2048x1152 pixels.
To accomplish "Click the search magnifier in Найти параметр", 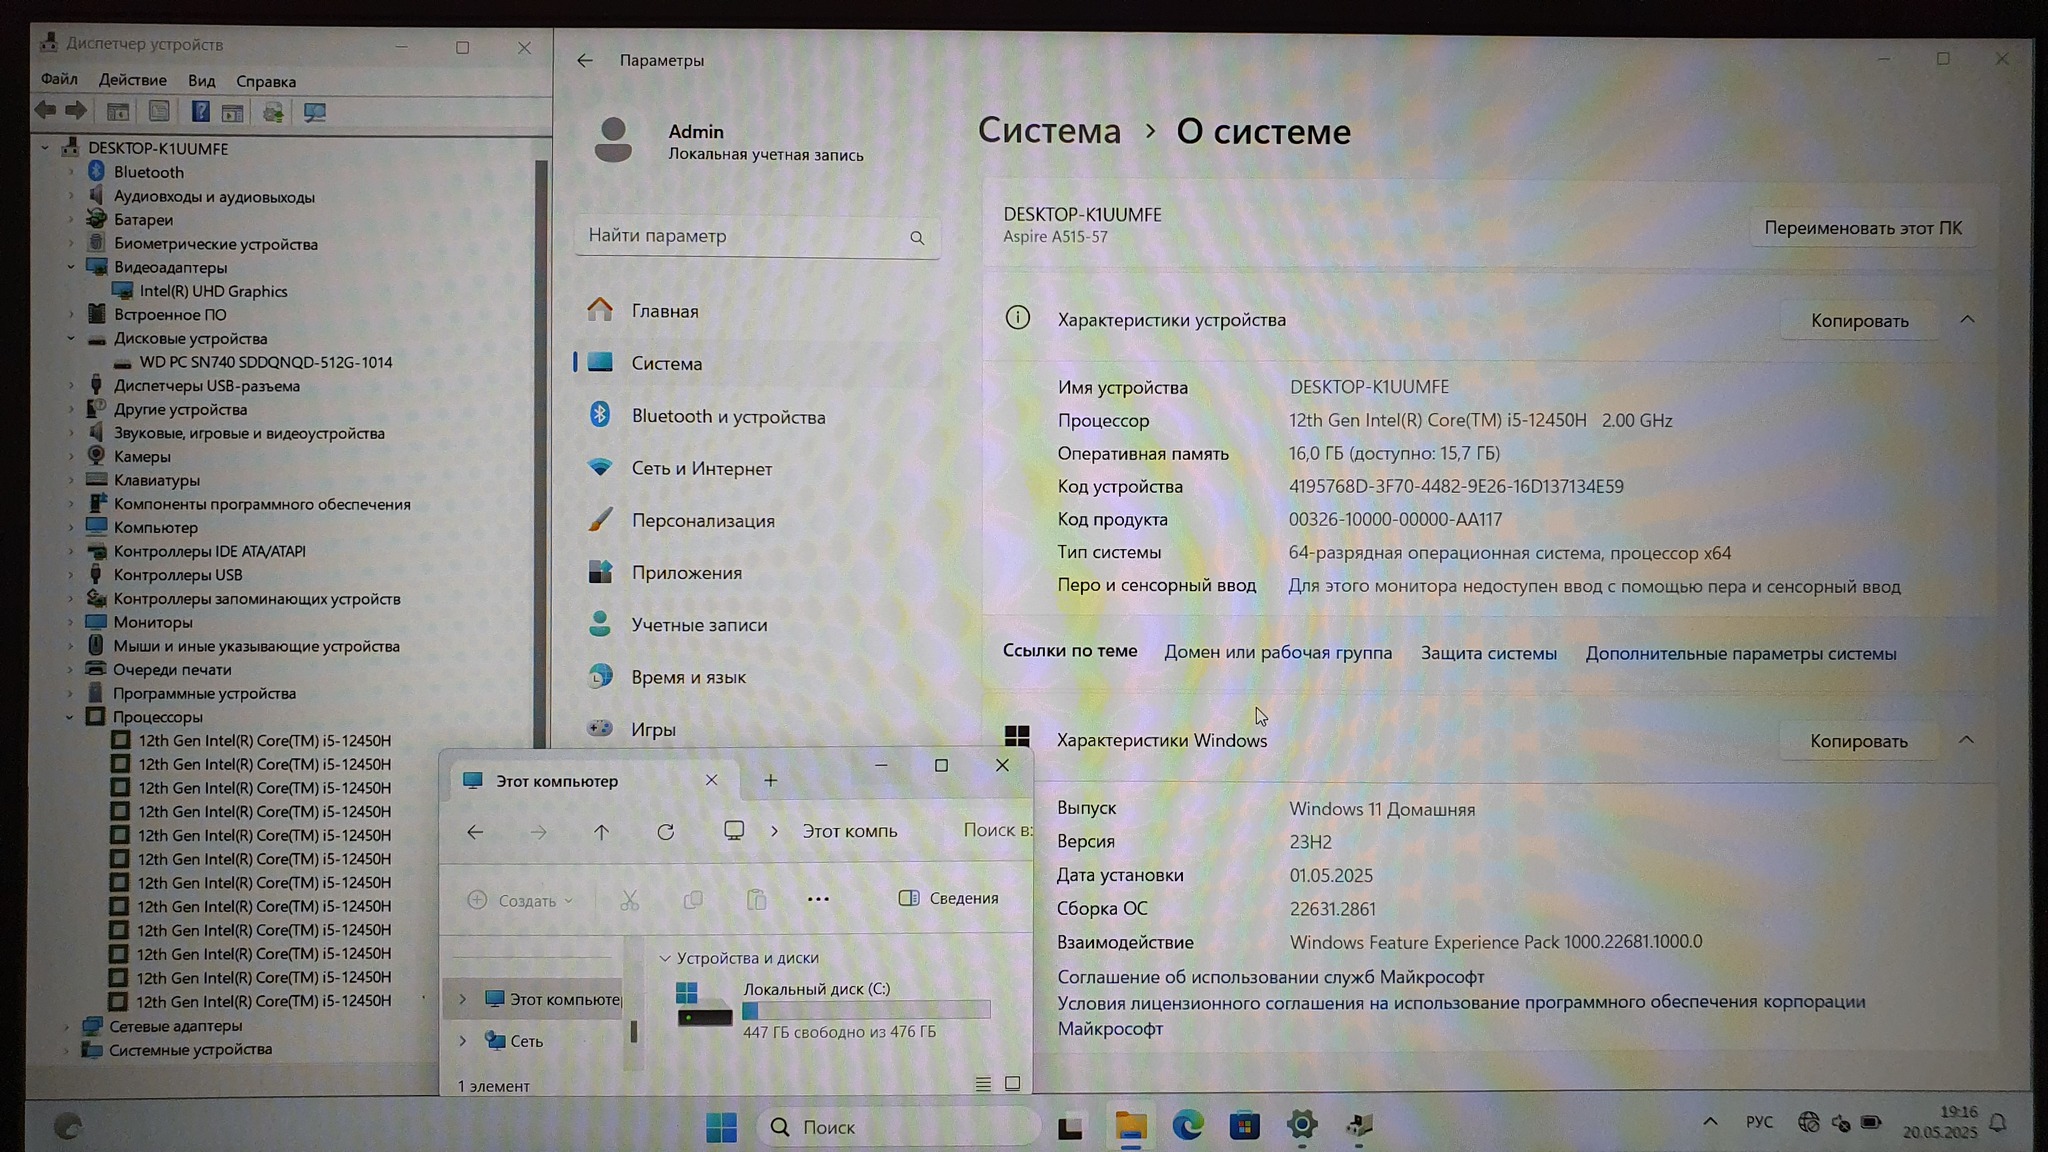I will (x=916, y=237).
